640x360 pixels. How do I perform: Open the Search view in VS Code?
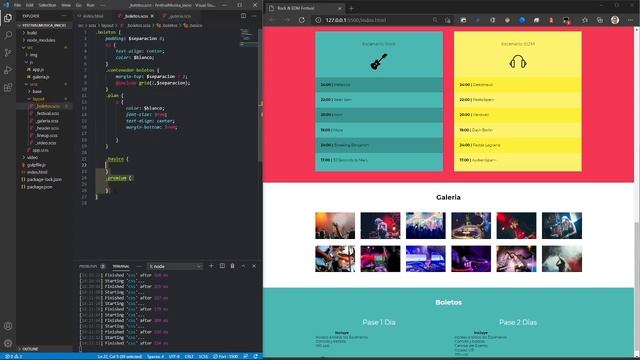(8, 35)
